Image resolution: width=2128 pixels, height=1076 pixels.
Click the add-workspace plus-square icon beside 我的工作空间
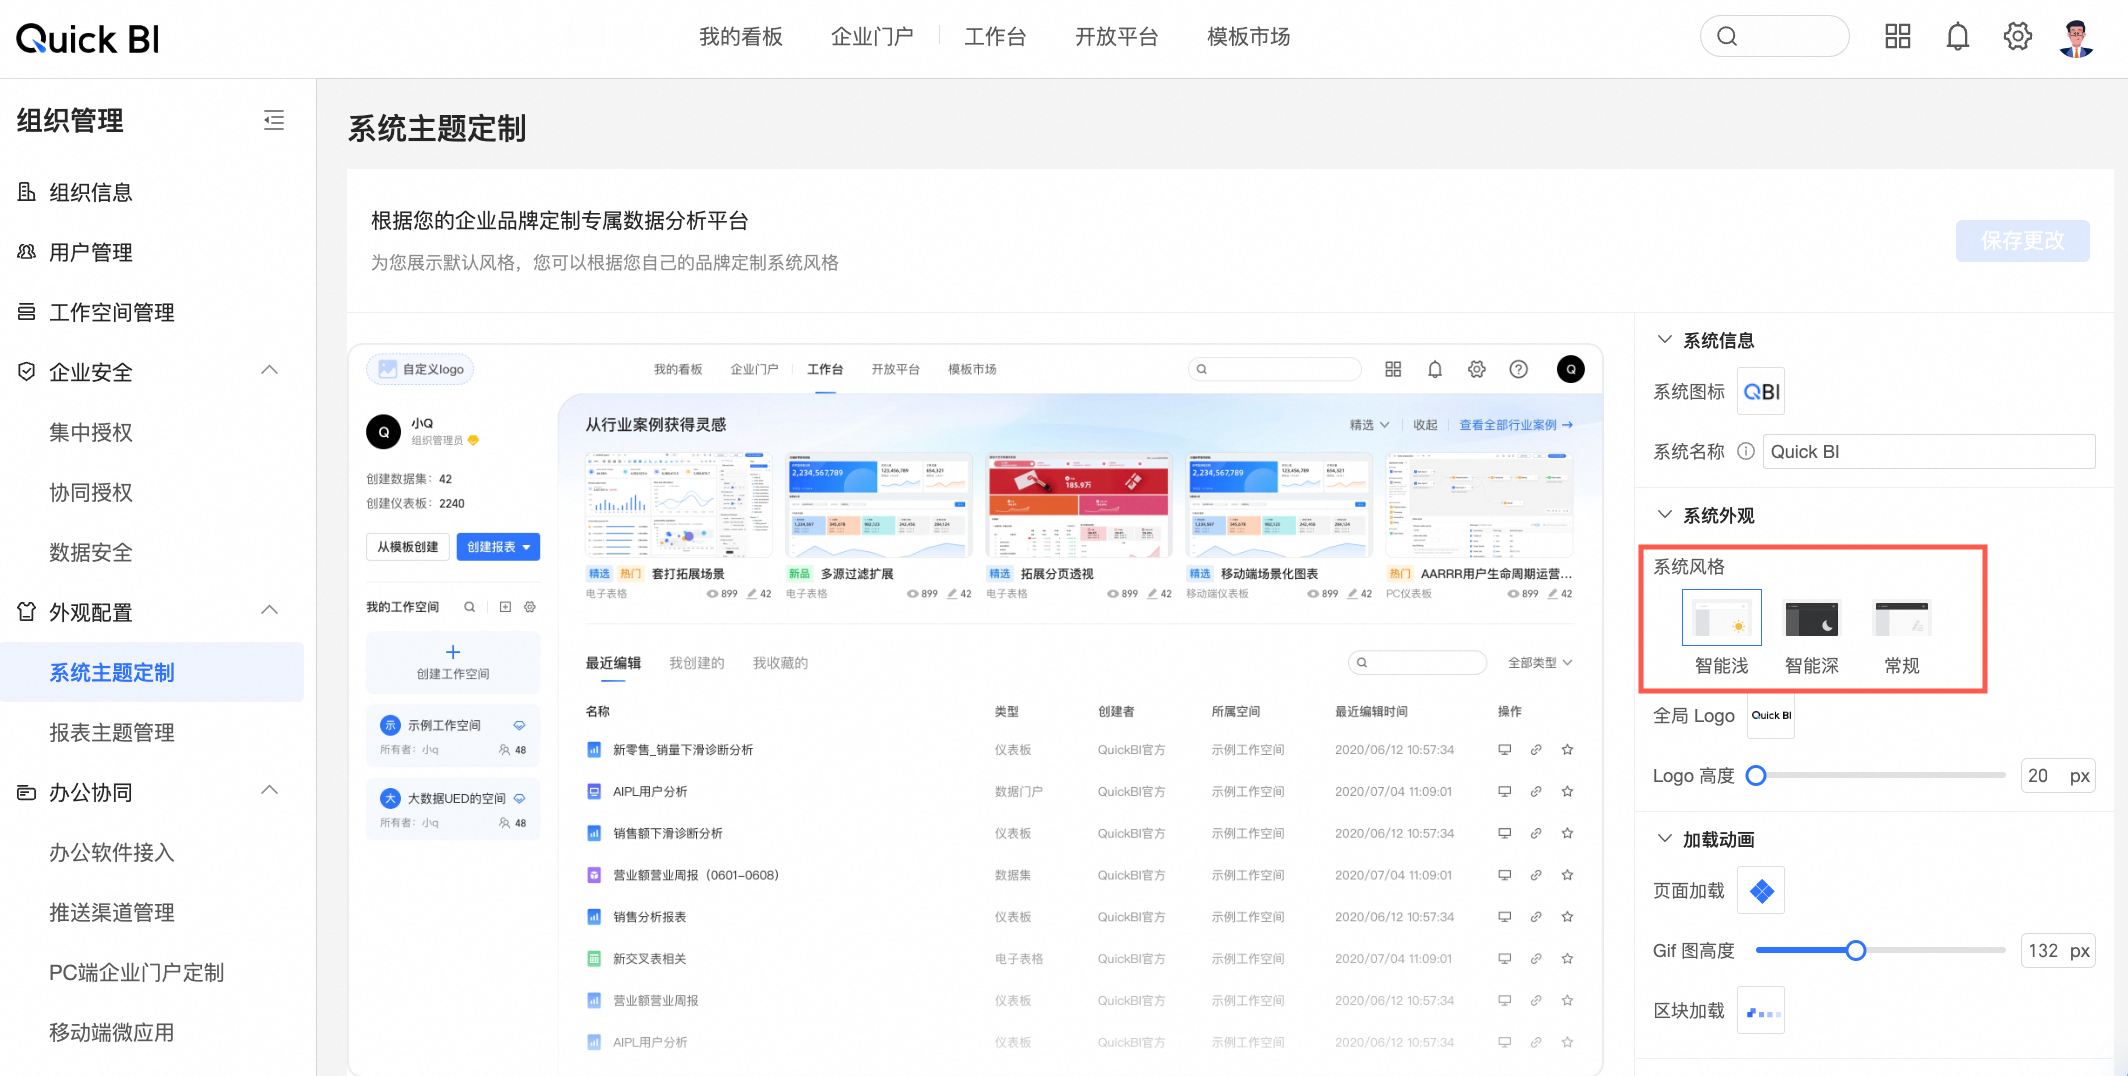505,607
